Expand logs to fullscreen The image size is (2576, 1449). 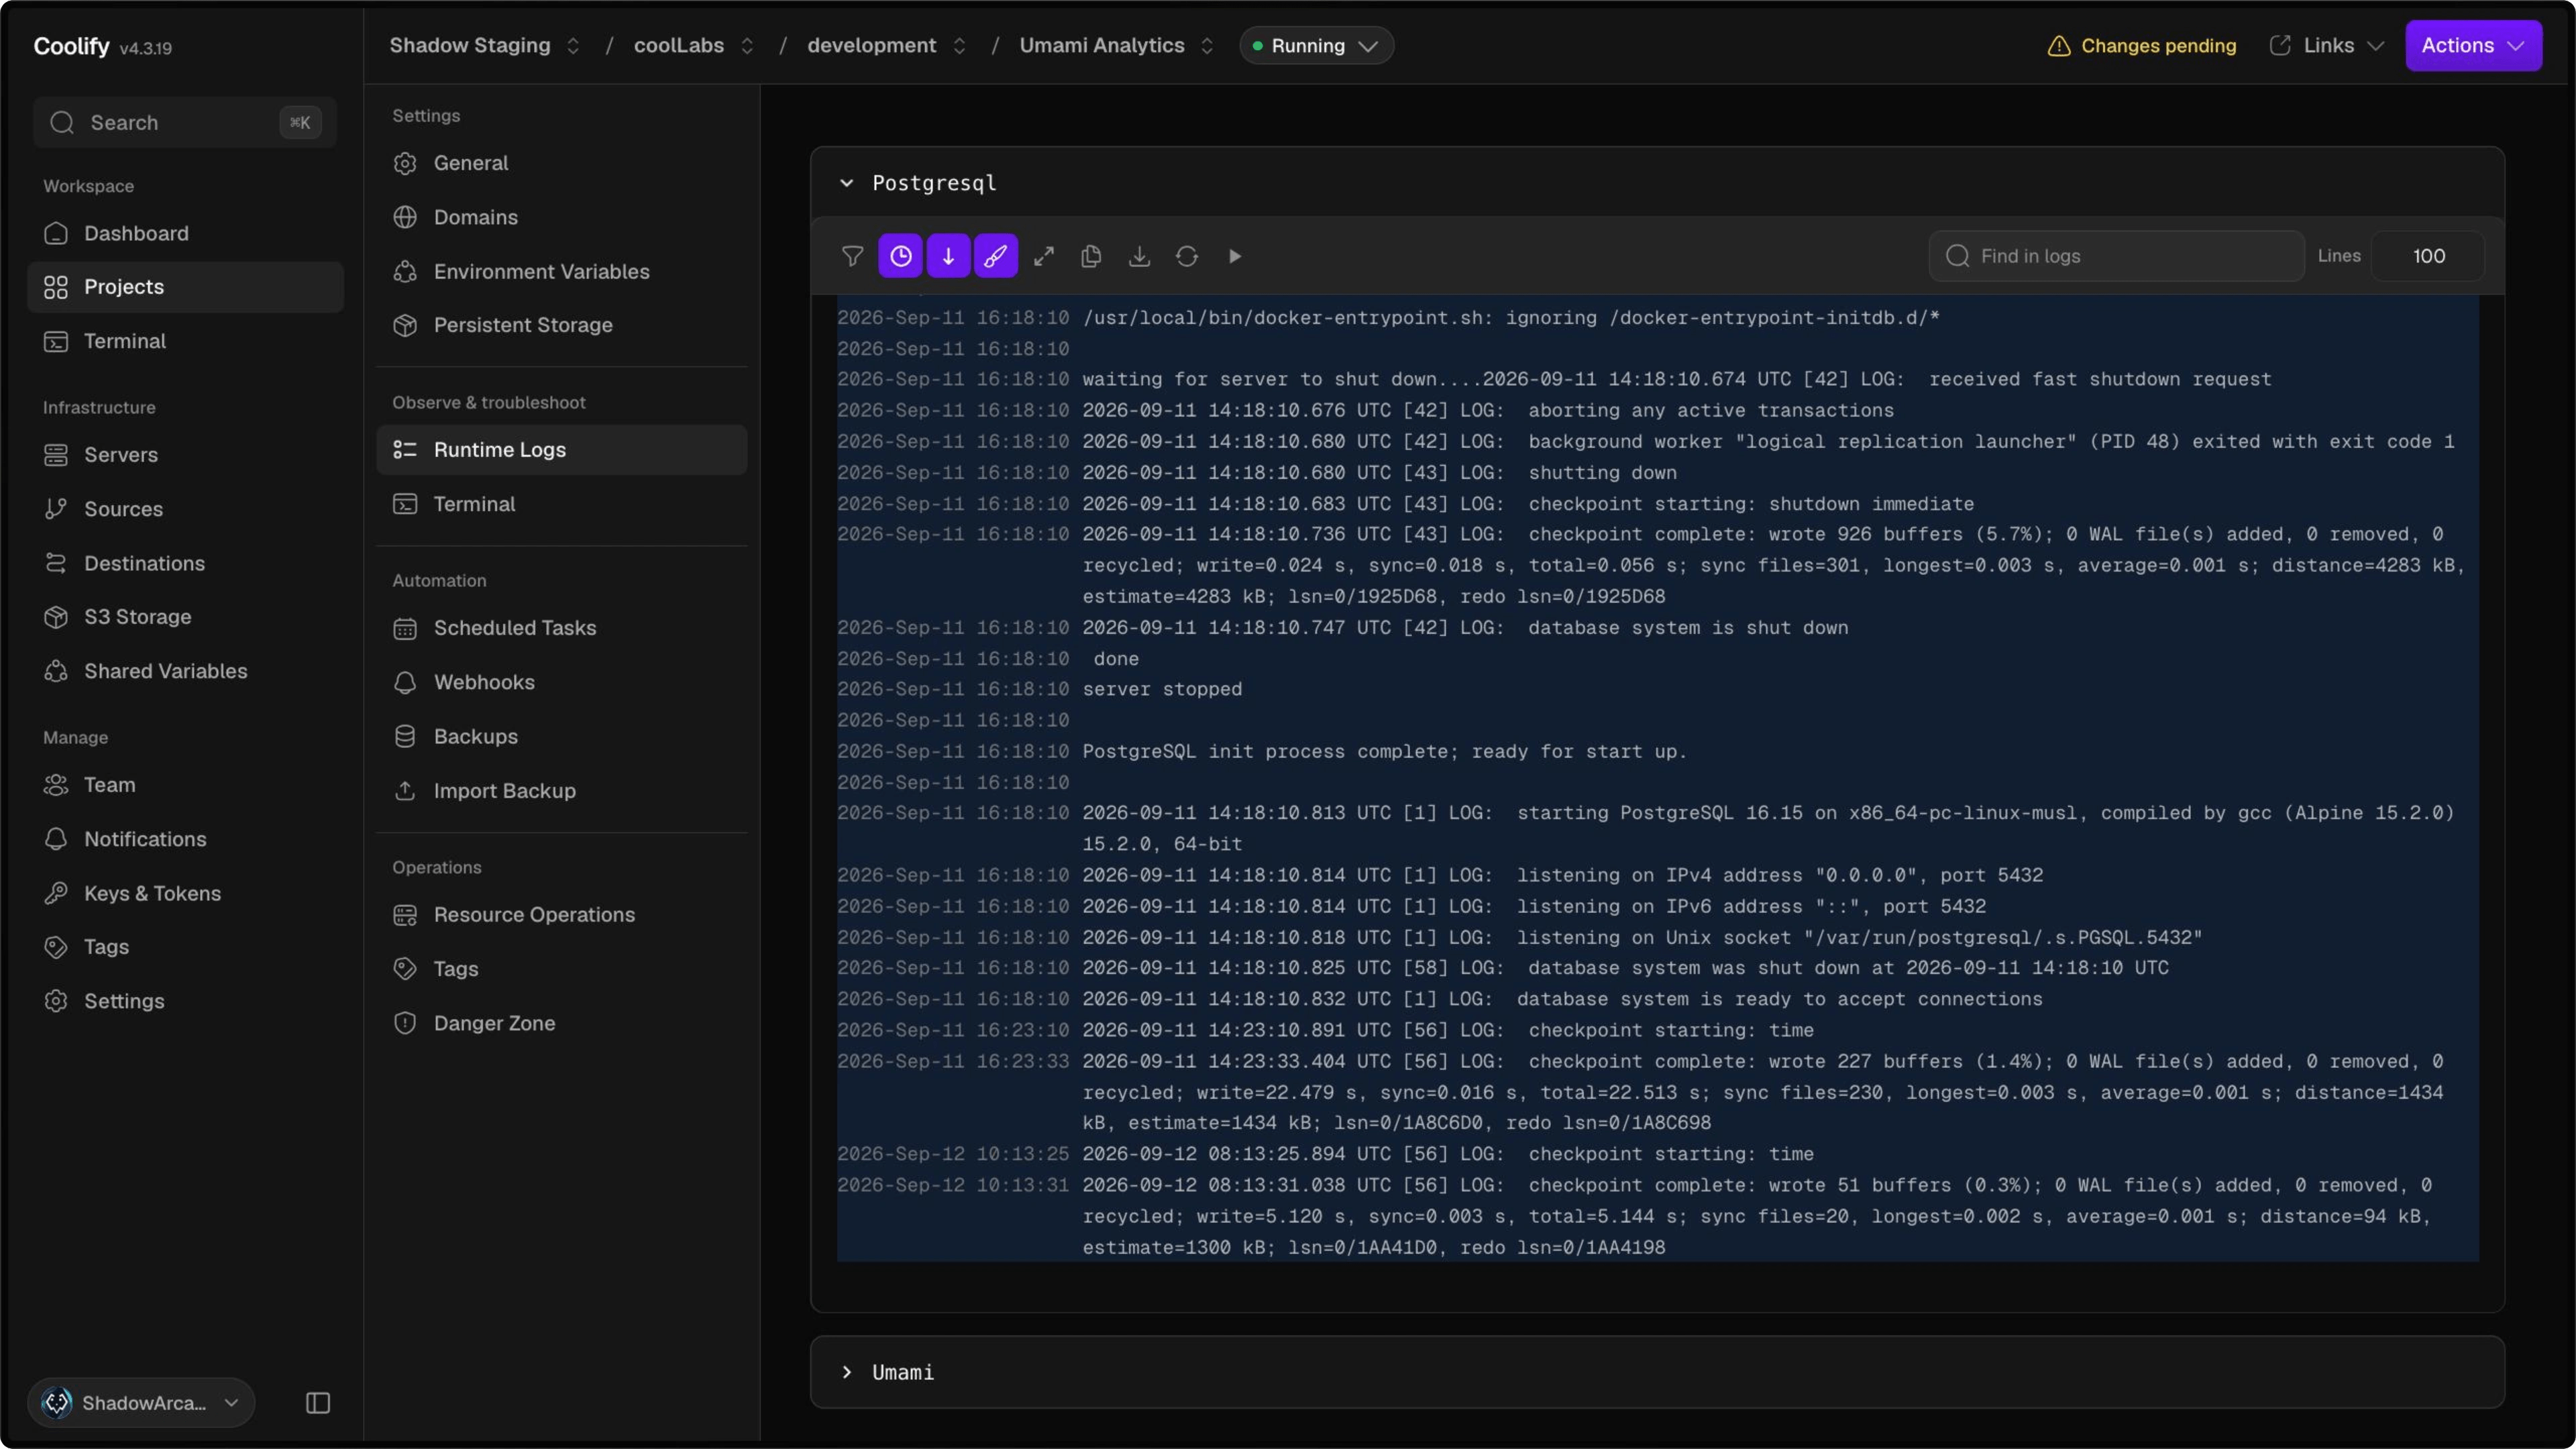pyautogui.click(x=1044, y=256)
